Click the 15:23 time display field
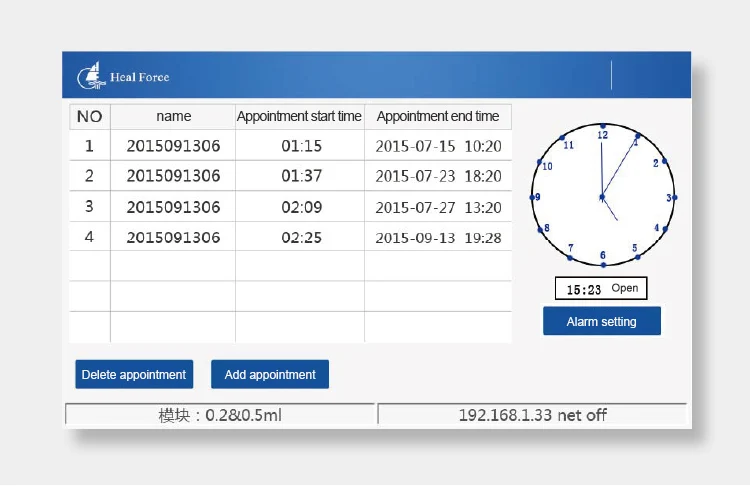The width and height of the screenshot is (750, 486). click(583, 290)
